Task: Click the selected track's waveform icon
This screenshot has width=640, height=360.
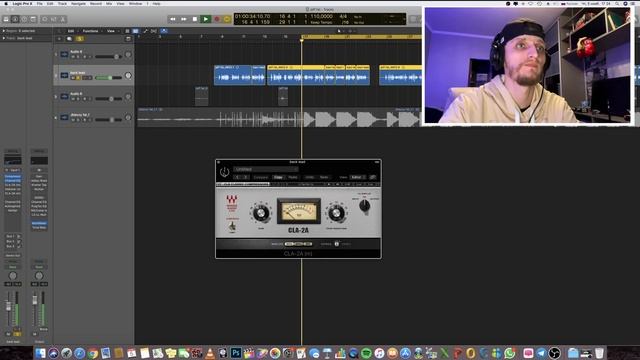Action: click(64, 75)
